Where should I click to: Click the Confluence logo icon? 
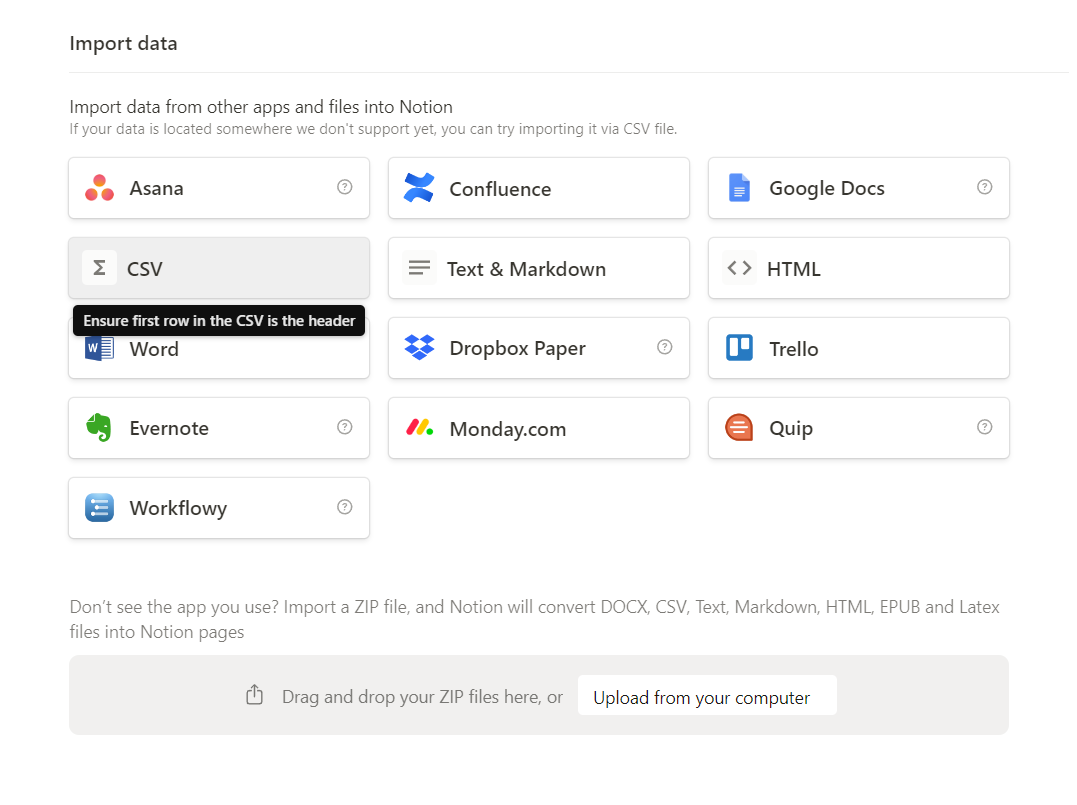(x=419, y=188)
